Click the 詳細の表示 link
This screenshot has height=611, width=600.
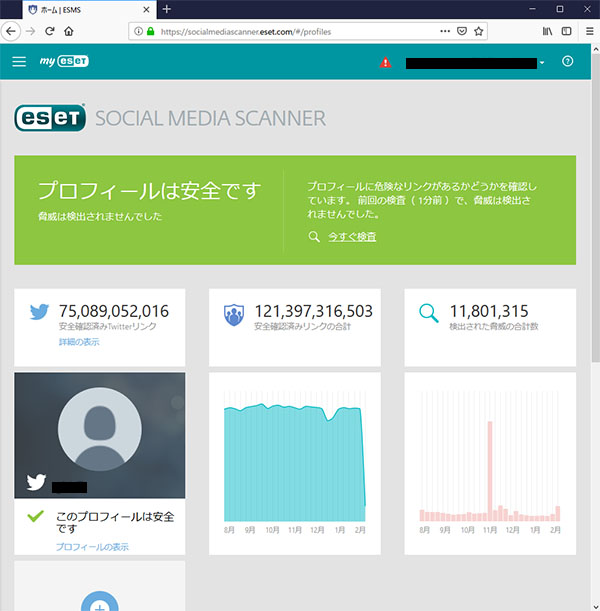click(x=79, y=342)
